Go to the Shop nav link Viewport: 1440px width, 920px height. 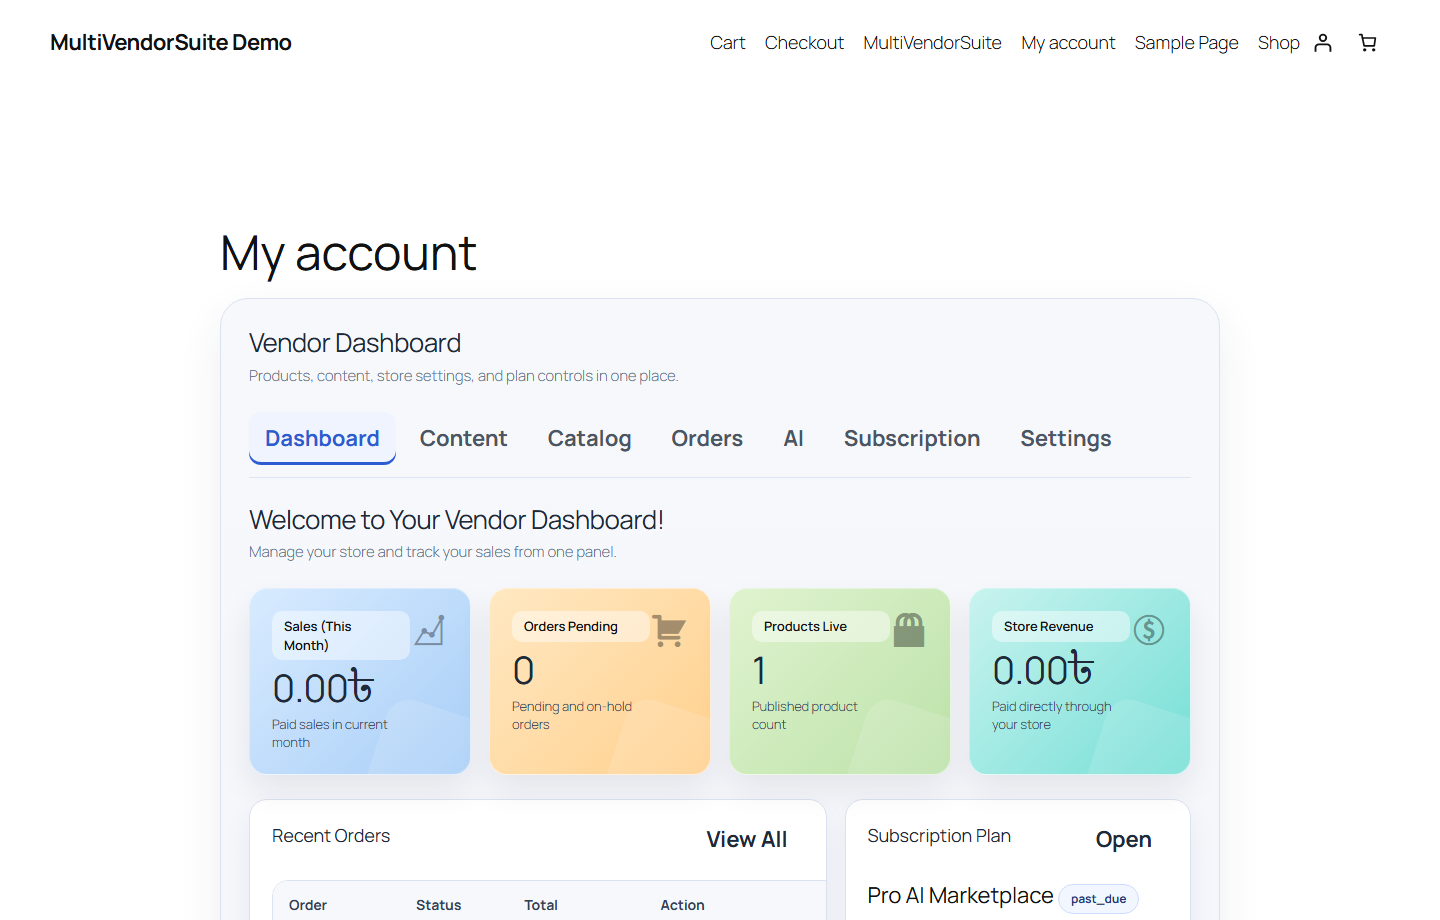[x=1278, y=42]
